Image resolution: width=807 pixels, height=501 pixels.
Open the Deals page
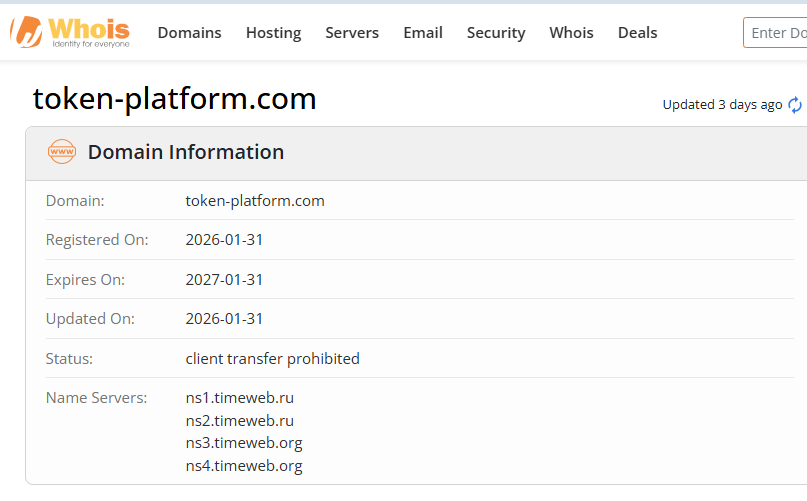point(637,33)
